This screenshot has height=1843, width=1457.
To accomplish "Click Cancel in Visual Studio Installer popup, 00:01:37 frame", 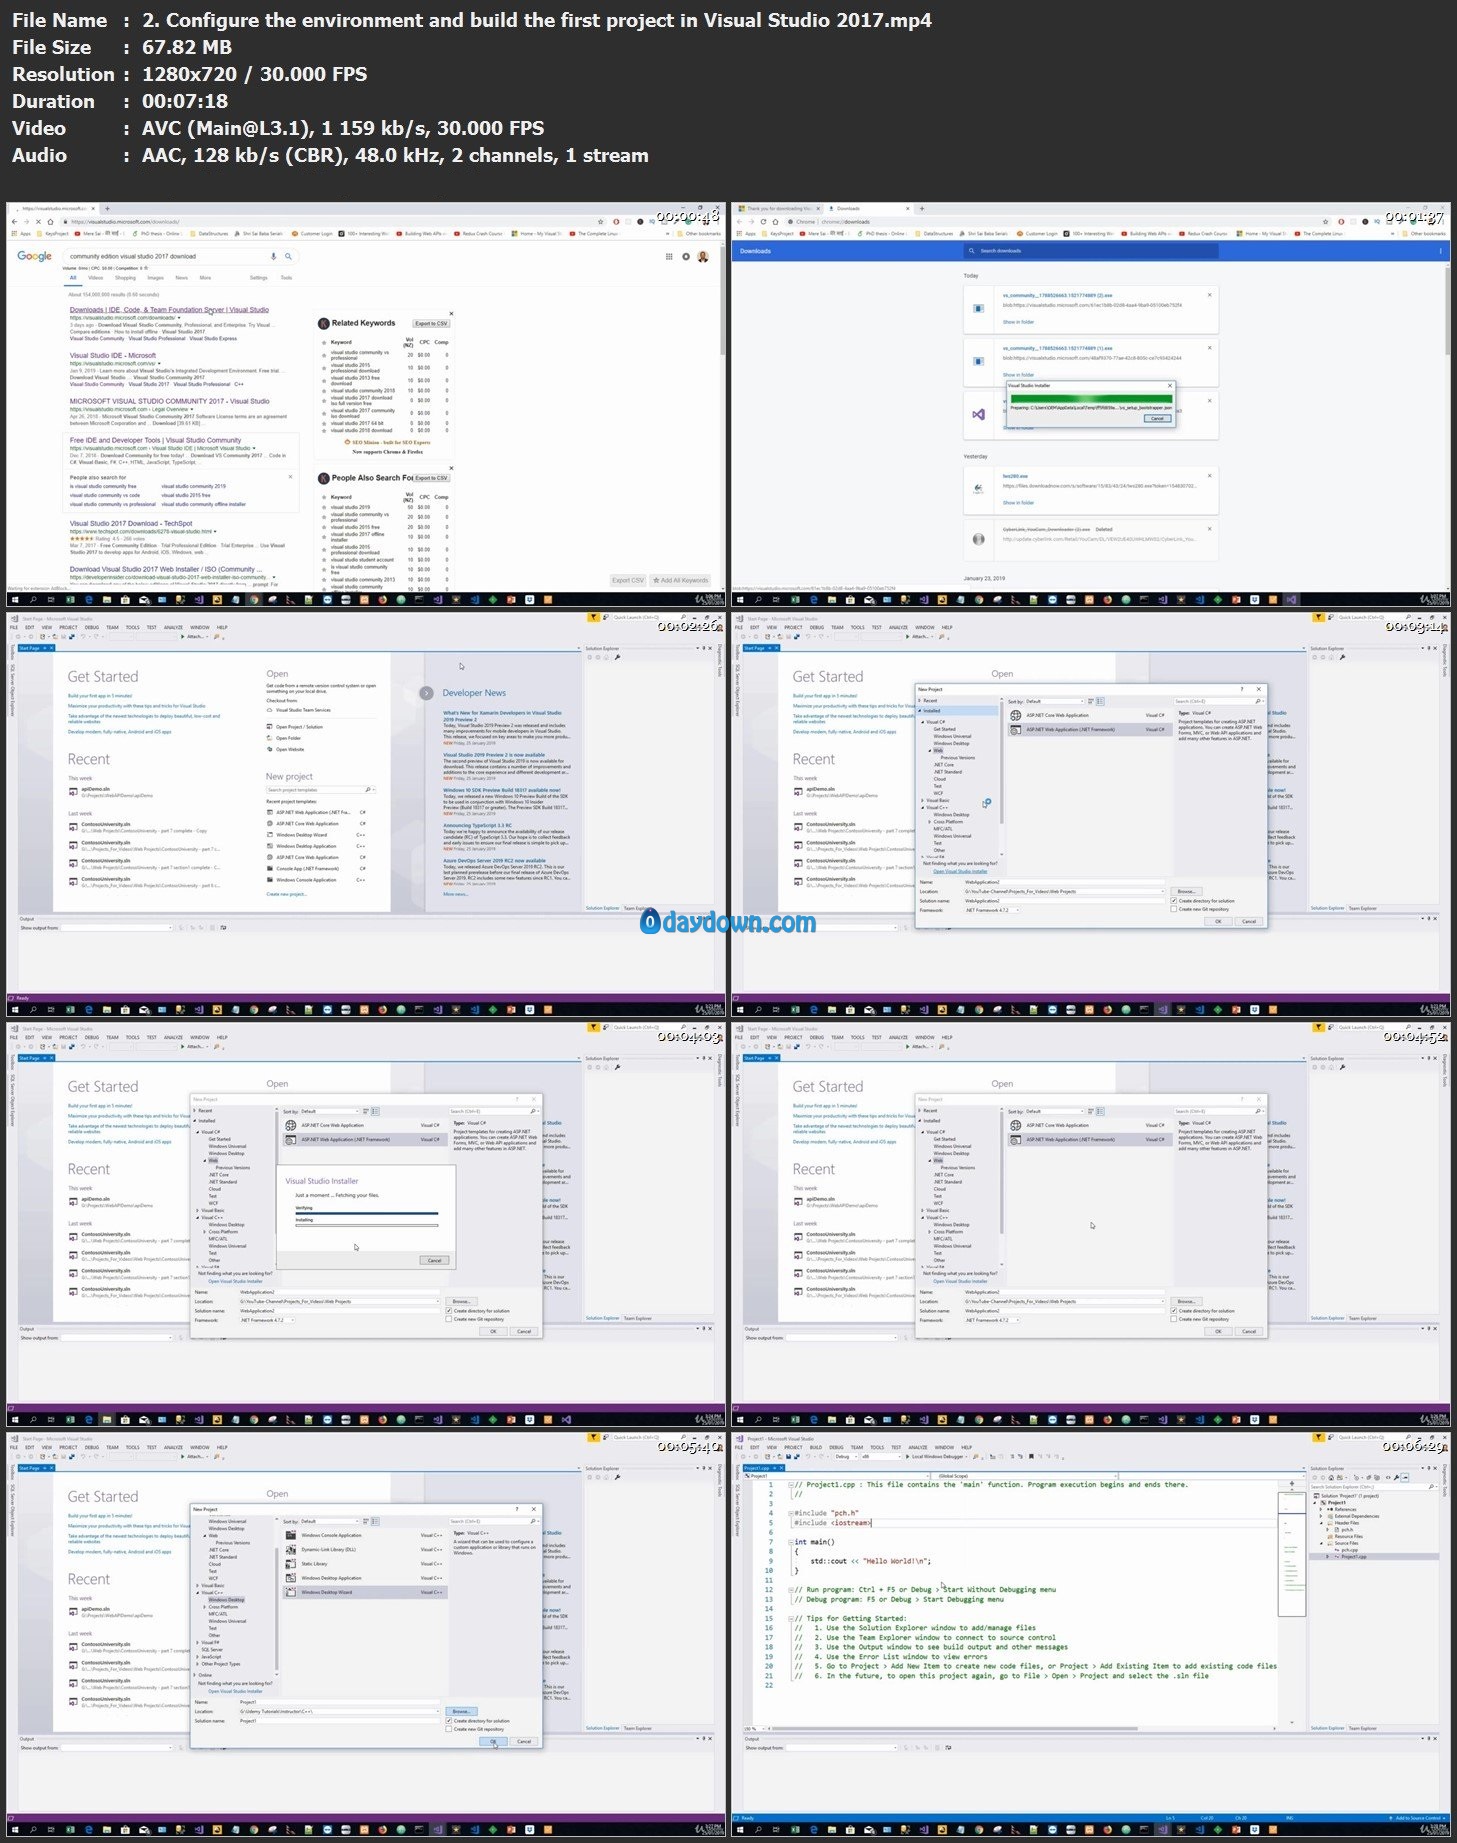I will [x=1157, y=418].
